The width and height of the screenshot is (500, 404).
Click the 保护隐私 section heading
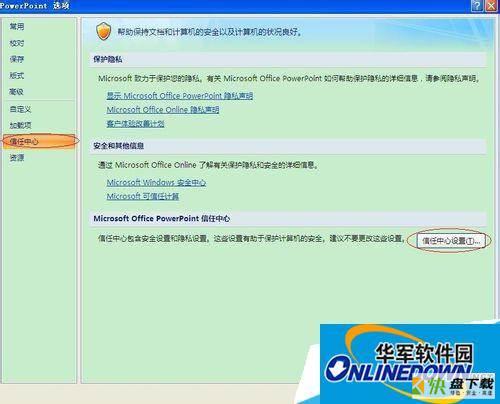click(x=108, y=59)
